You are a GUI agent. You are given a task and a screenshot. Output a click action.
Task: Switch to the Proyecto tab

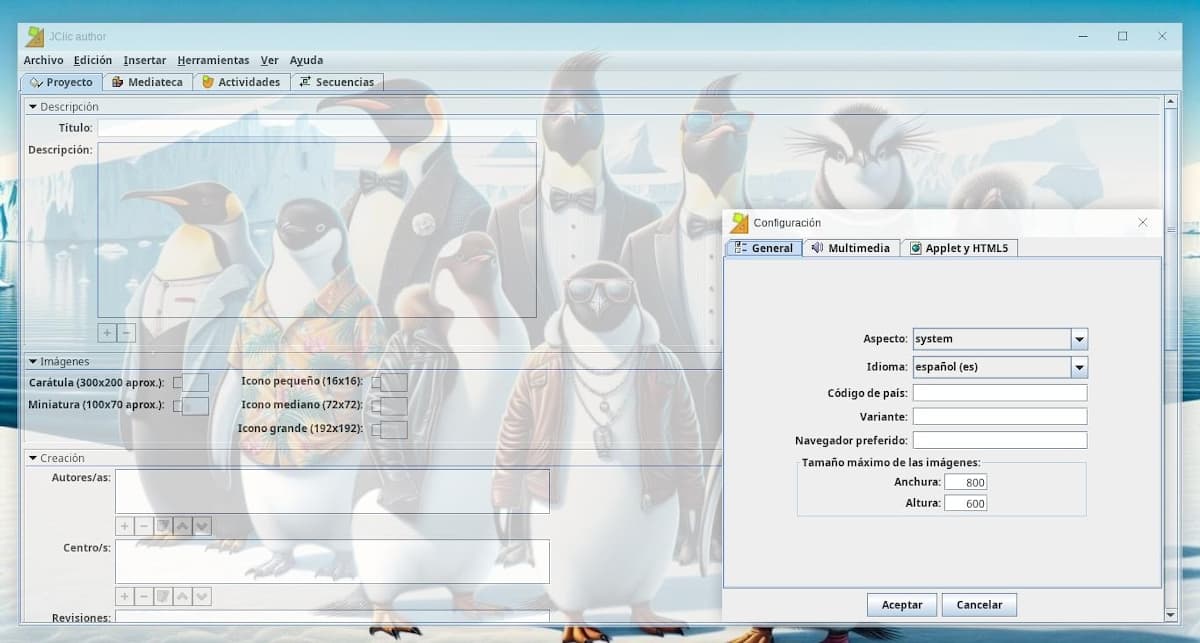click(x=61, y=82)
